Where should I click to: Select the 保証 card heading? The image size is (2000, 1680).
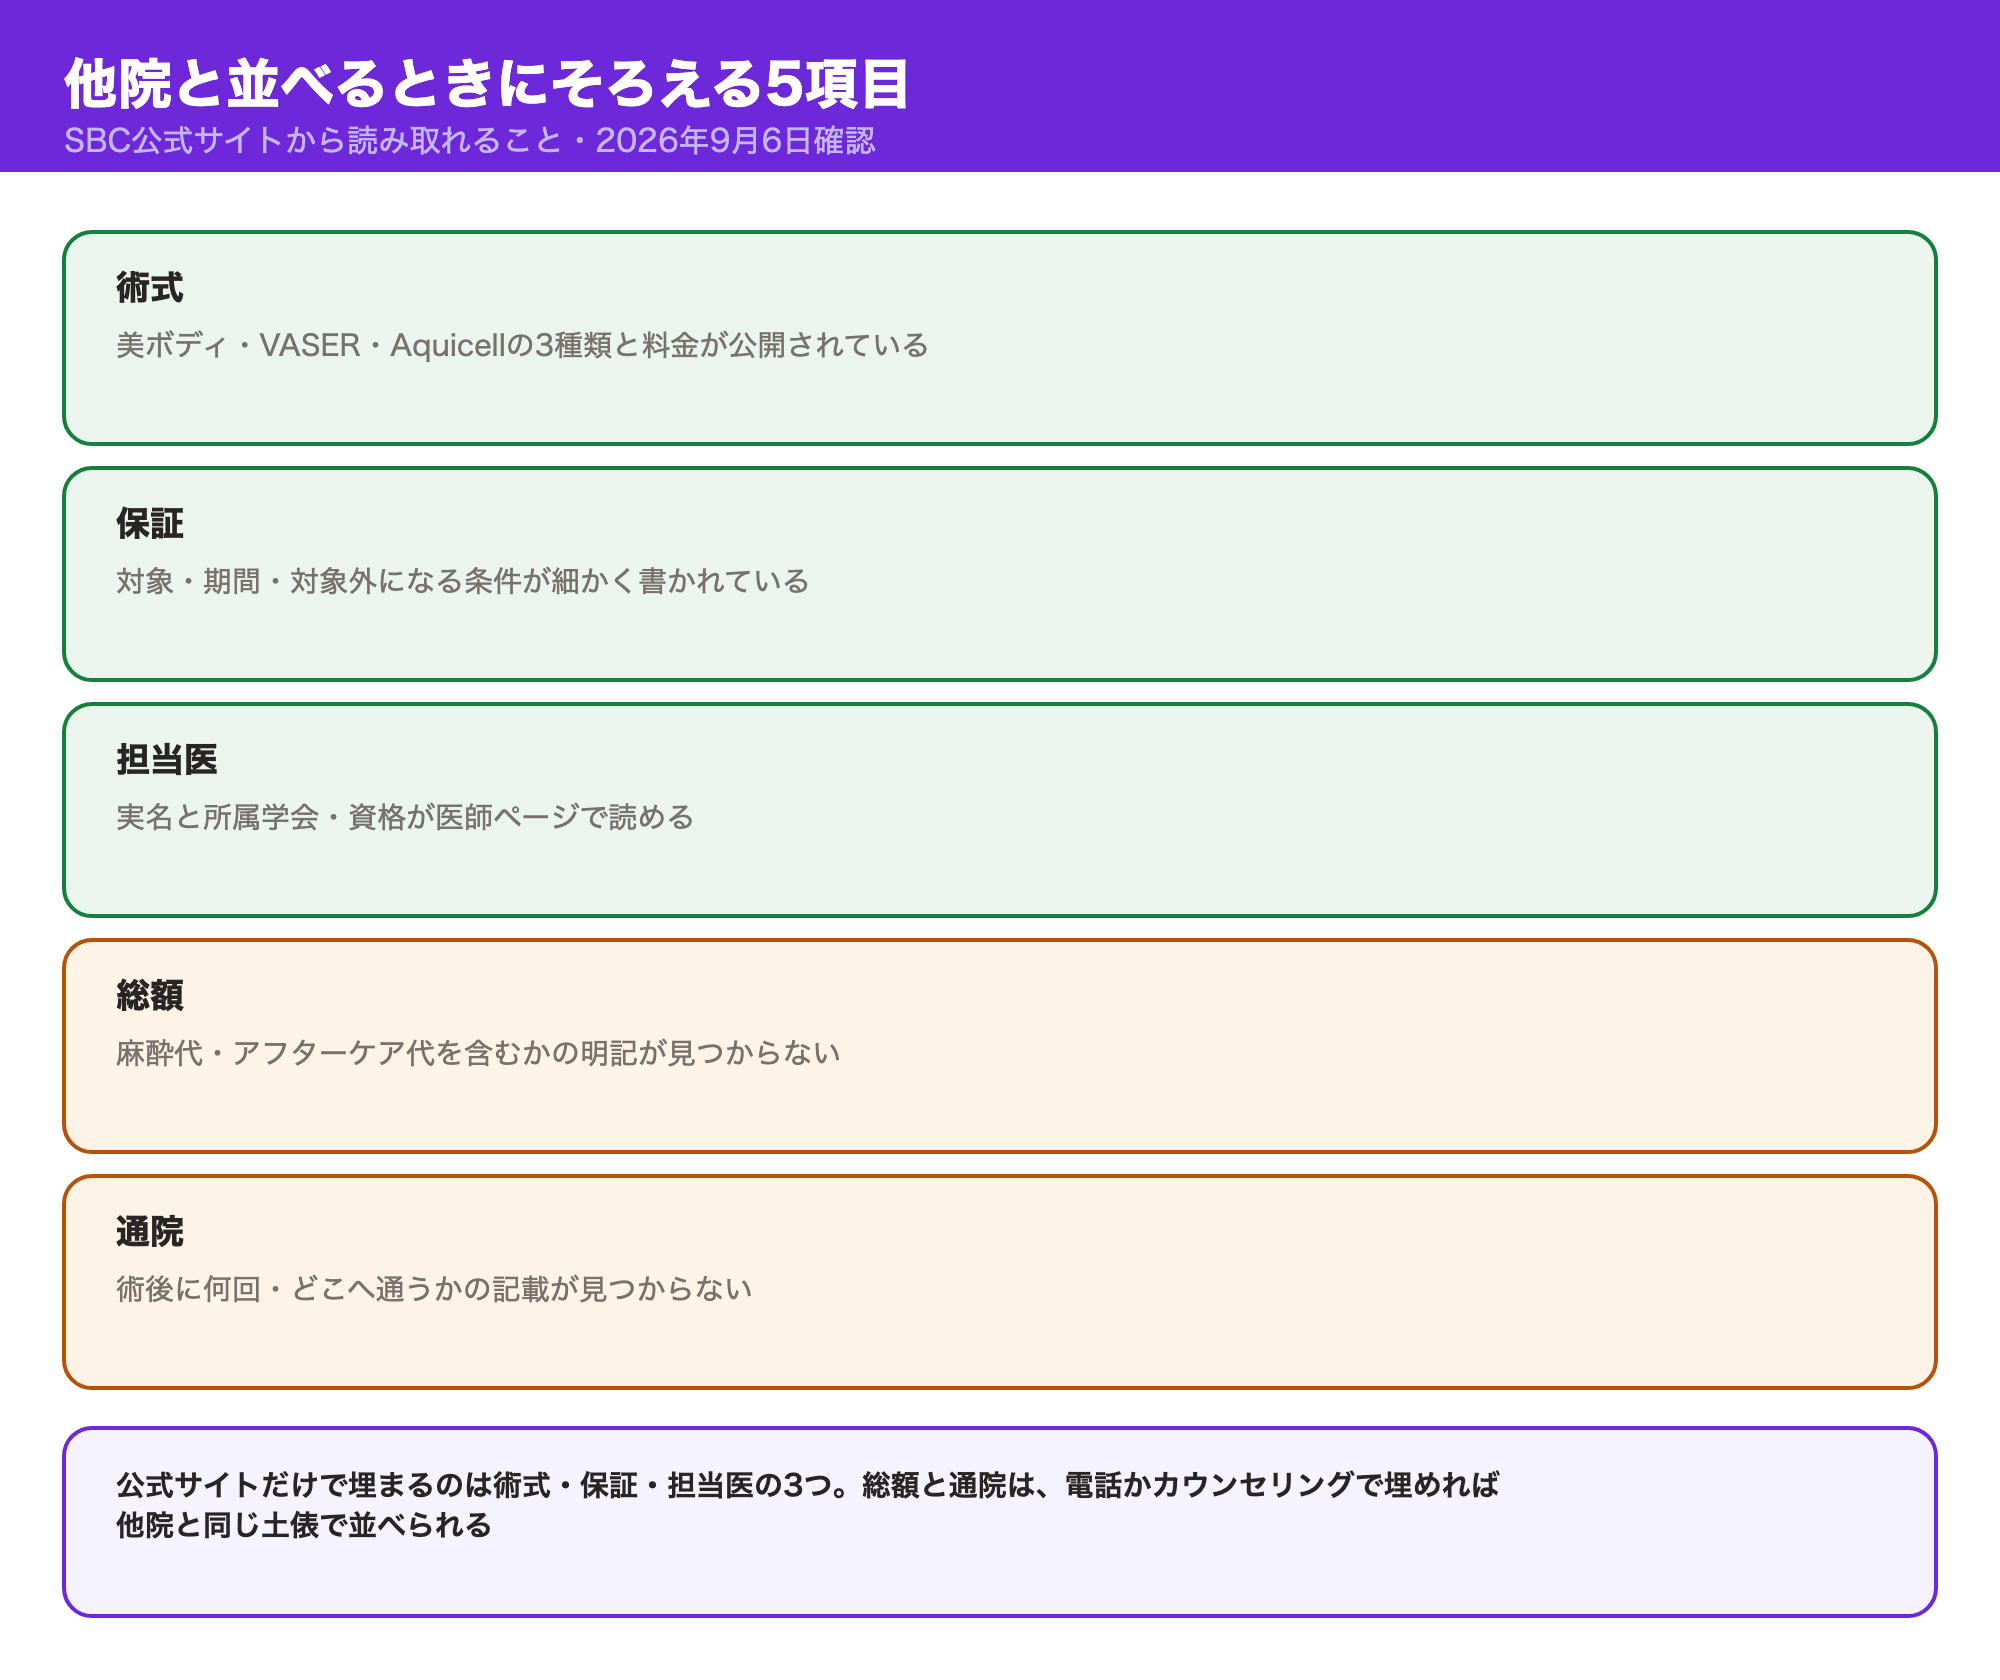tap(150, 524)
